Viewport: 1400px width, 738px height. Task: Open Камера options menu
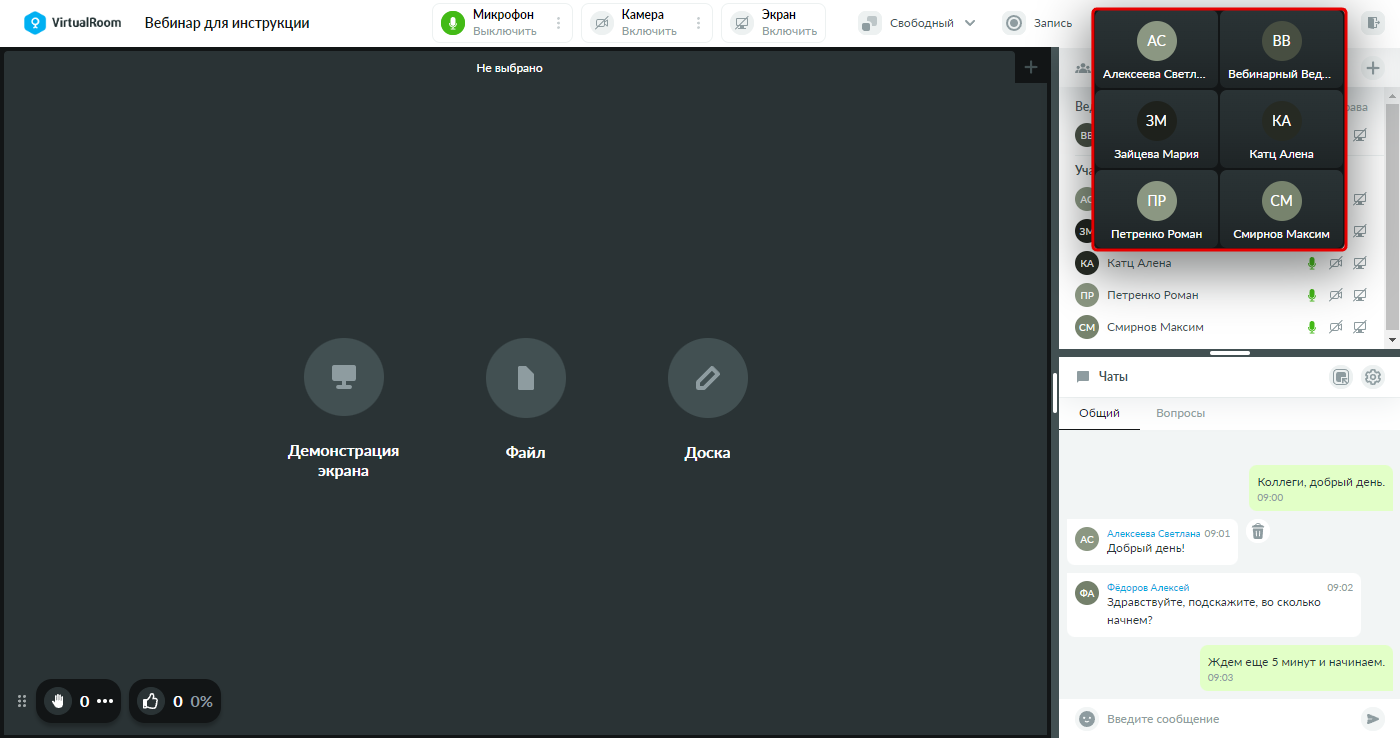click(x=697, y=23)
